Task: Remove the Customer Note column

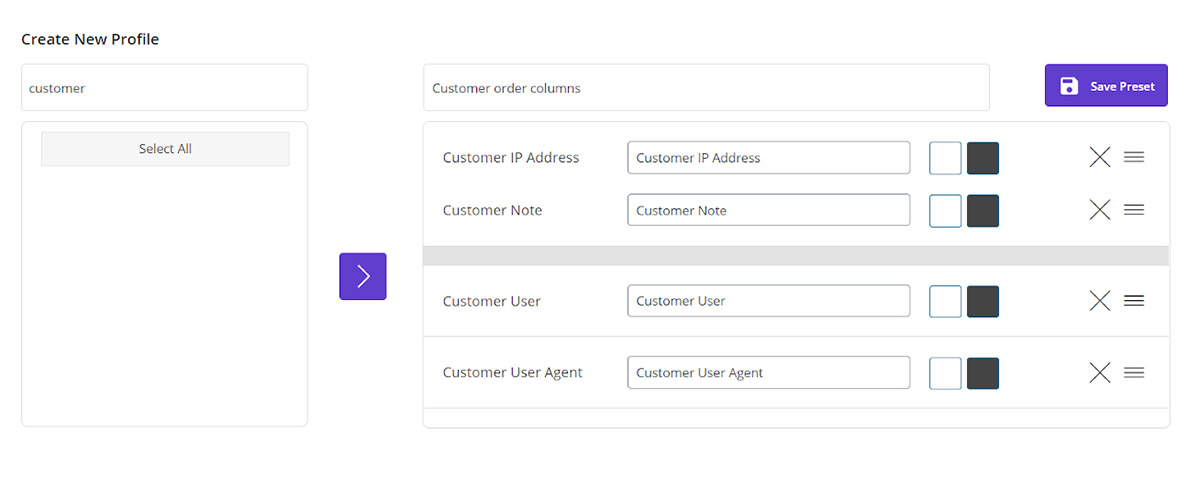Action: tap(1099, 210)
